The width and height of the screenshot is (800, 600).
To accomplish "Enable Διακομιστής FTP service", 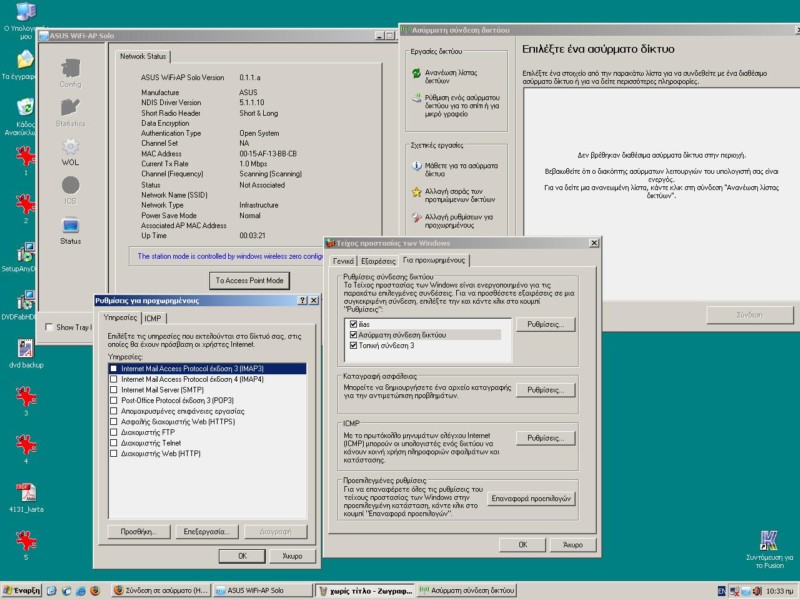I will coord(114,432).
